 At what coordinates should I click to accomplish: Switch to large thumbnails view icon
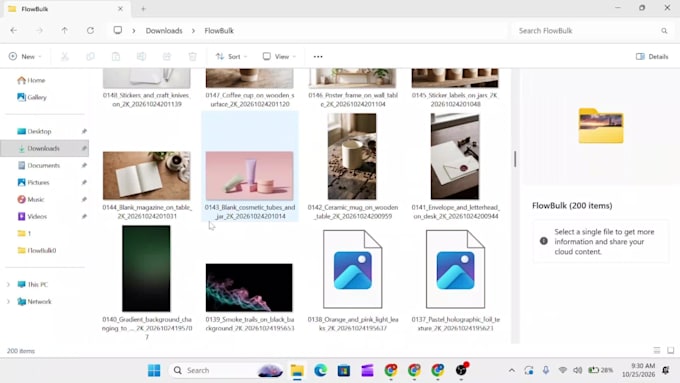pyautogui.click(x=670, y=350)
